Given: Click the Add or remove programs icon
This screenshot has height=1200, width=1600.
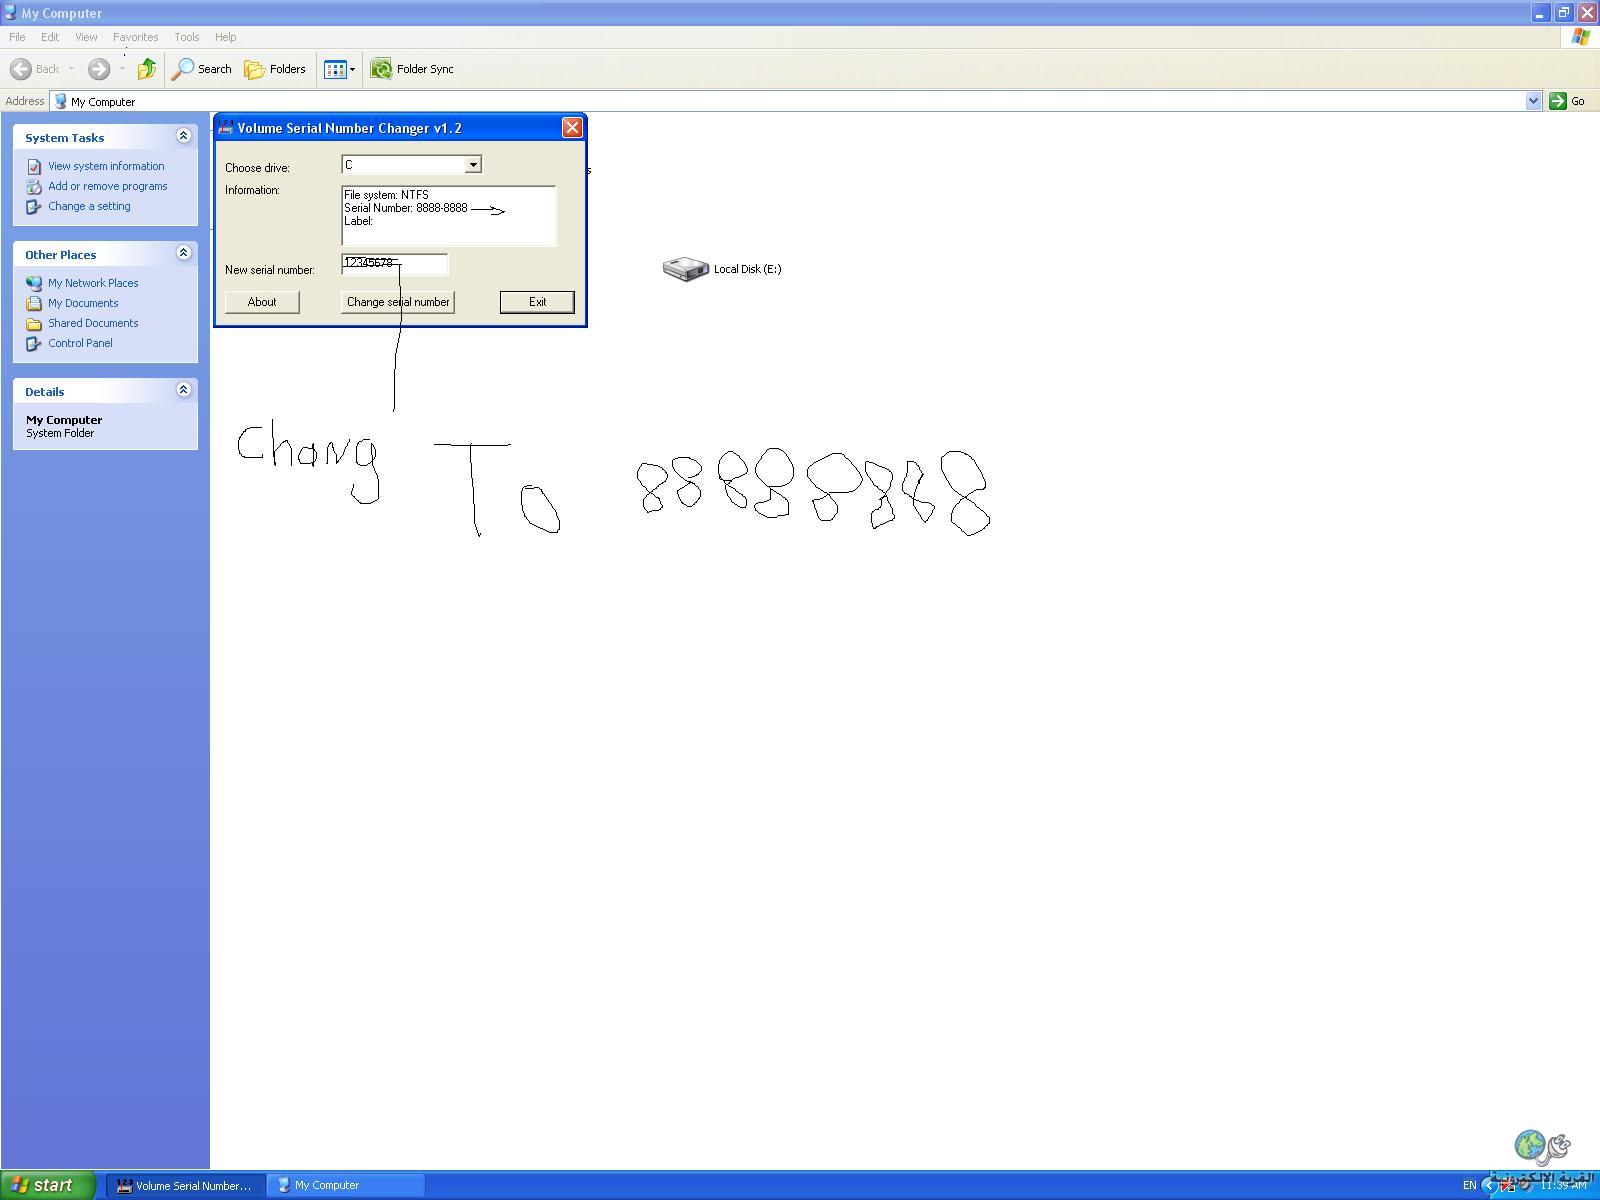Looking at the screenshot, I should (x=34, y=186).
